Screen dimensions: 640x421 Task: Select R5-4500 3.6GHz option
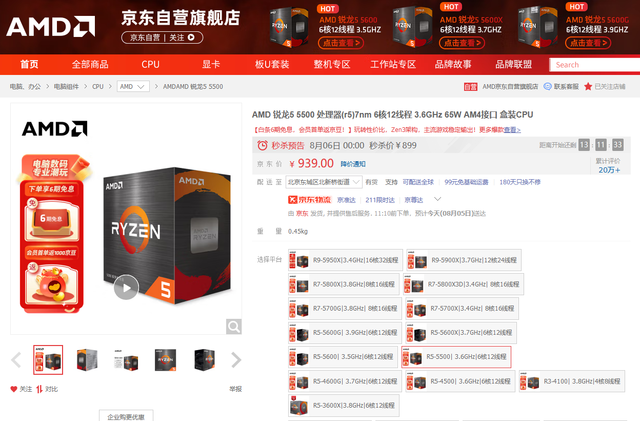tap(460, 381)
